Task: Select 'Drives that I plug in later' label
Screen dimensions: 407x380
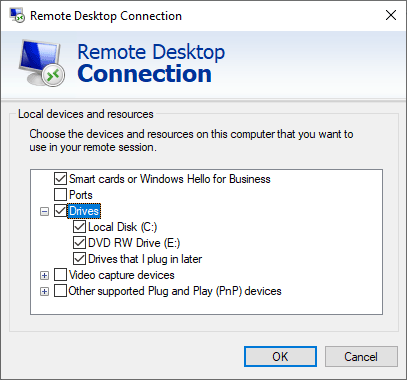Action: (145, 259)
